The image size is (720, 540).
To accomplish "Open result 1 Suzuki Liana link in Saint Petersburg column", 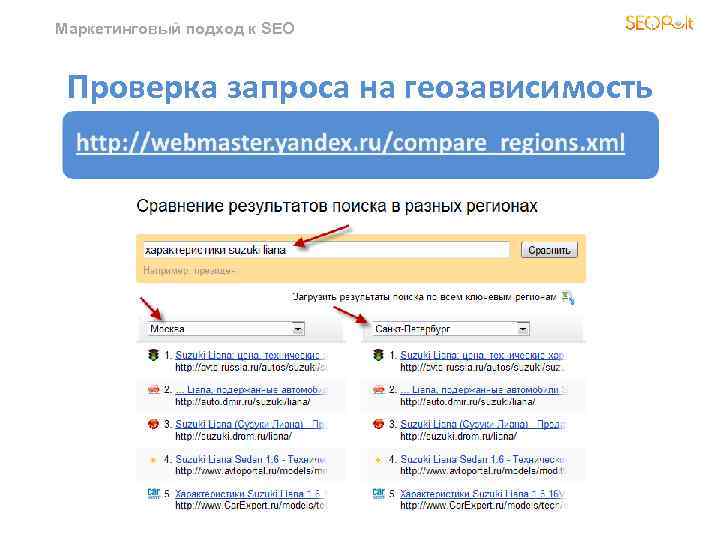I will tap(483, 355).
